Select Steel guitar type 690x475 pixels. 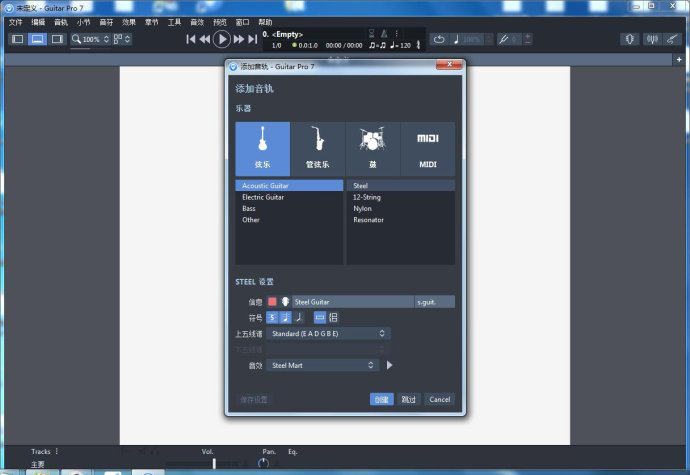click(x=401, y=185)
